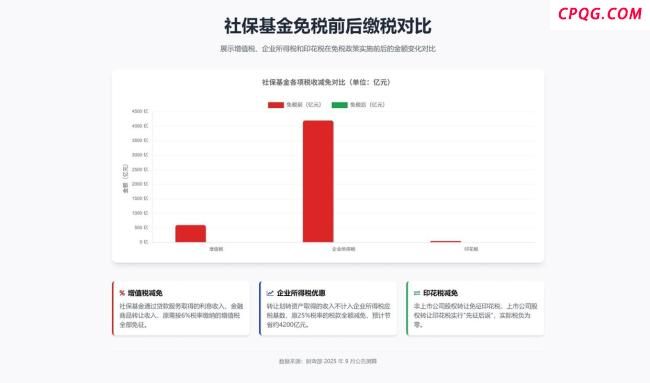This screenshot has width=650, height=383.
Task: Click the 数据来源 footer line
Action: pyautogui.click(x=328, y=361)
